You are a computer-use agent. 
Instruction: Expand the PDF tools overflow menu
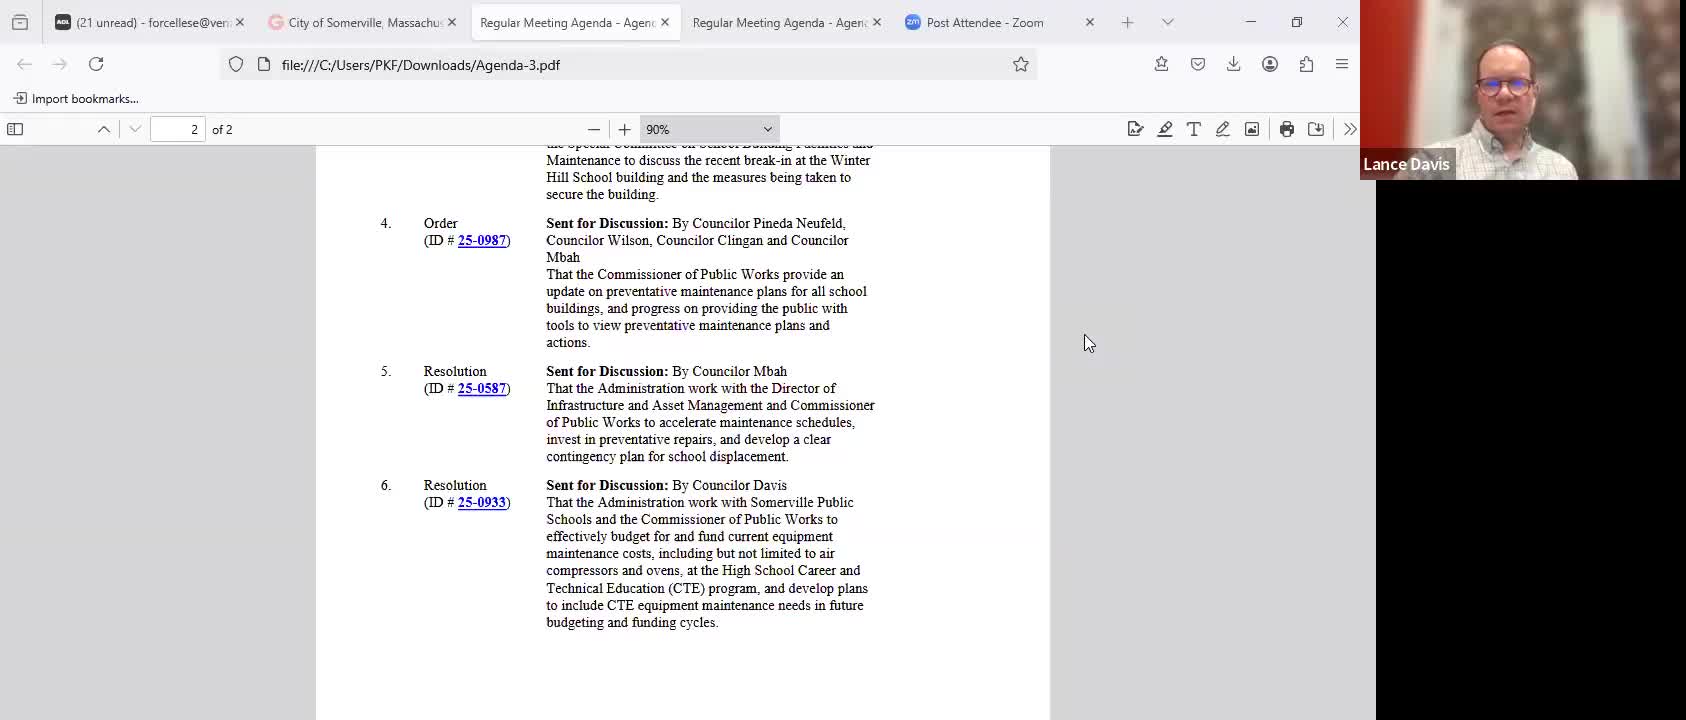pyautogui.click(x=1349, y=129)
